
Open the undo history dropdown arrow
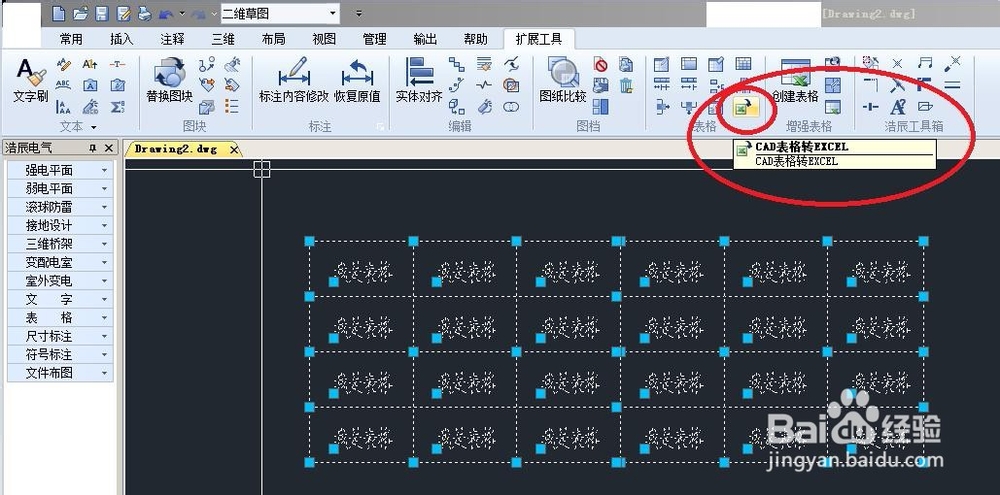(182, 13)
